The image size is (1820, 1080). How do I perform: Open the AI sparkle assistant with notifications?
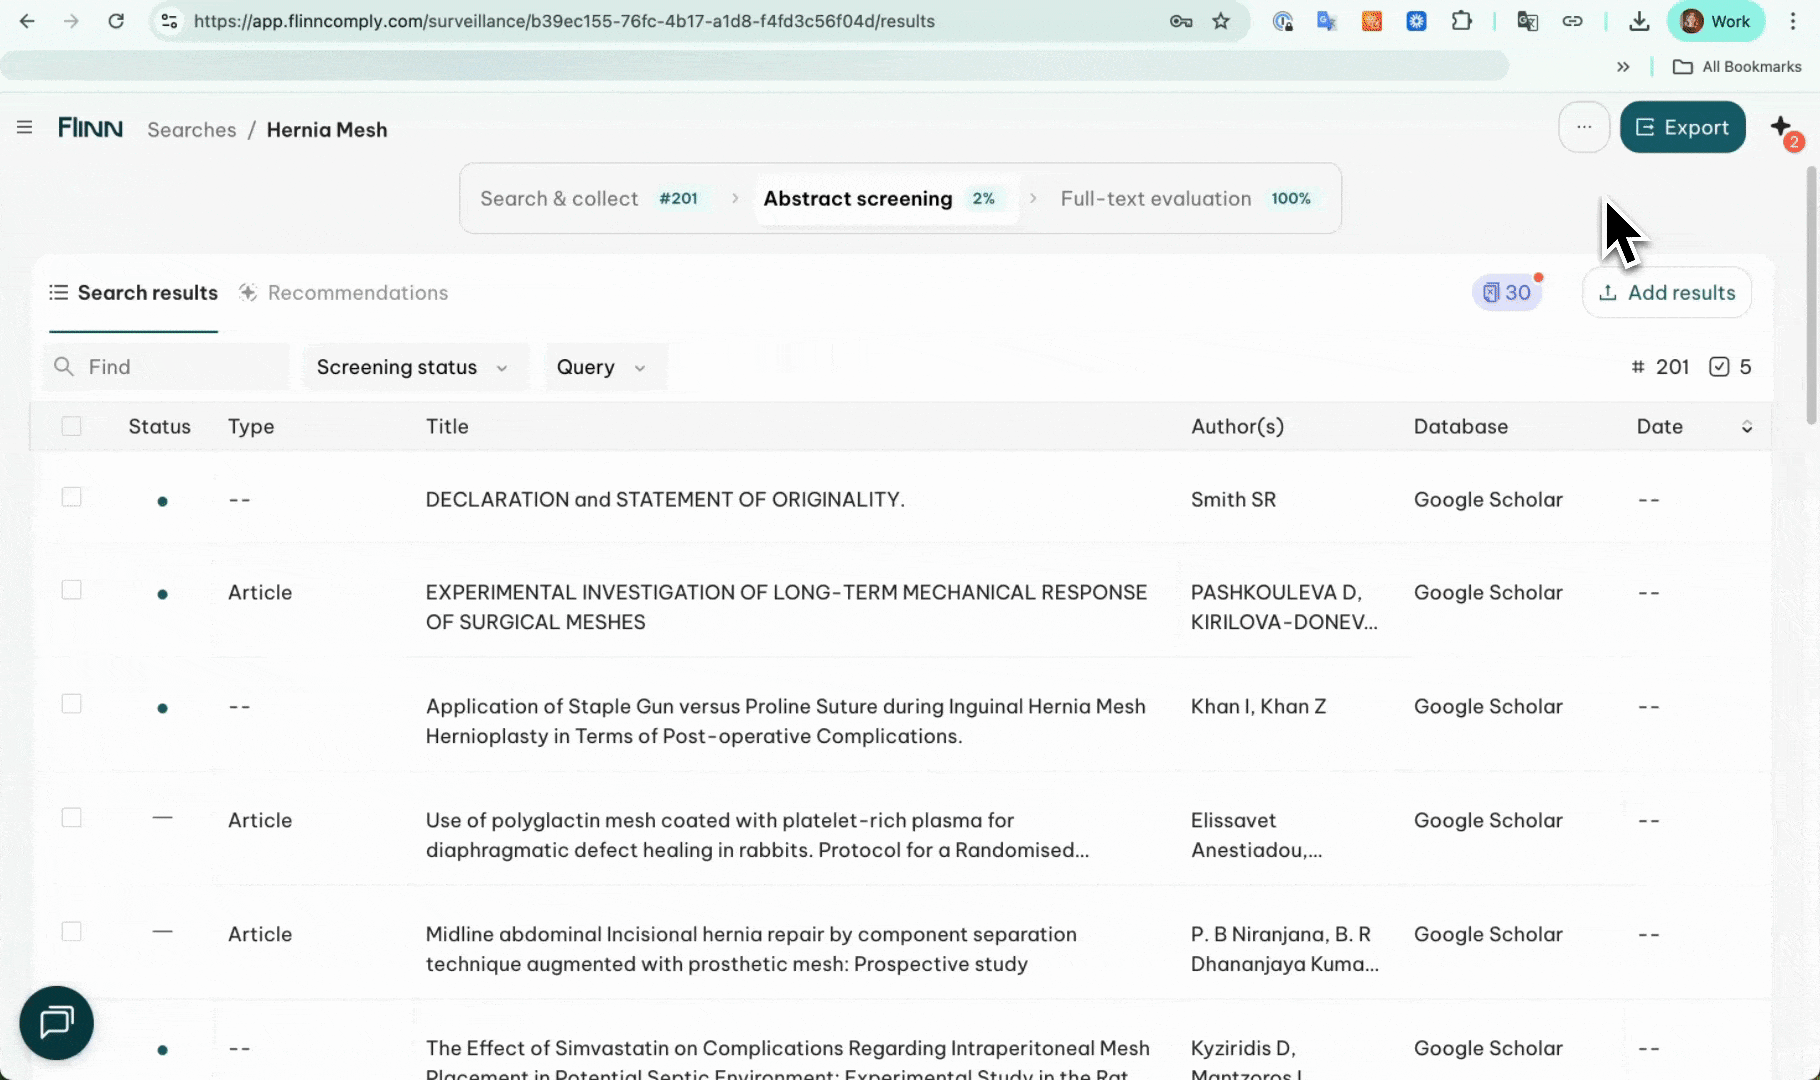(1782, 128)
